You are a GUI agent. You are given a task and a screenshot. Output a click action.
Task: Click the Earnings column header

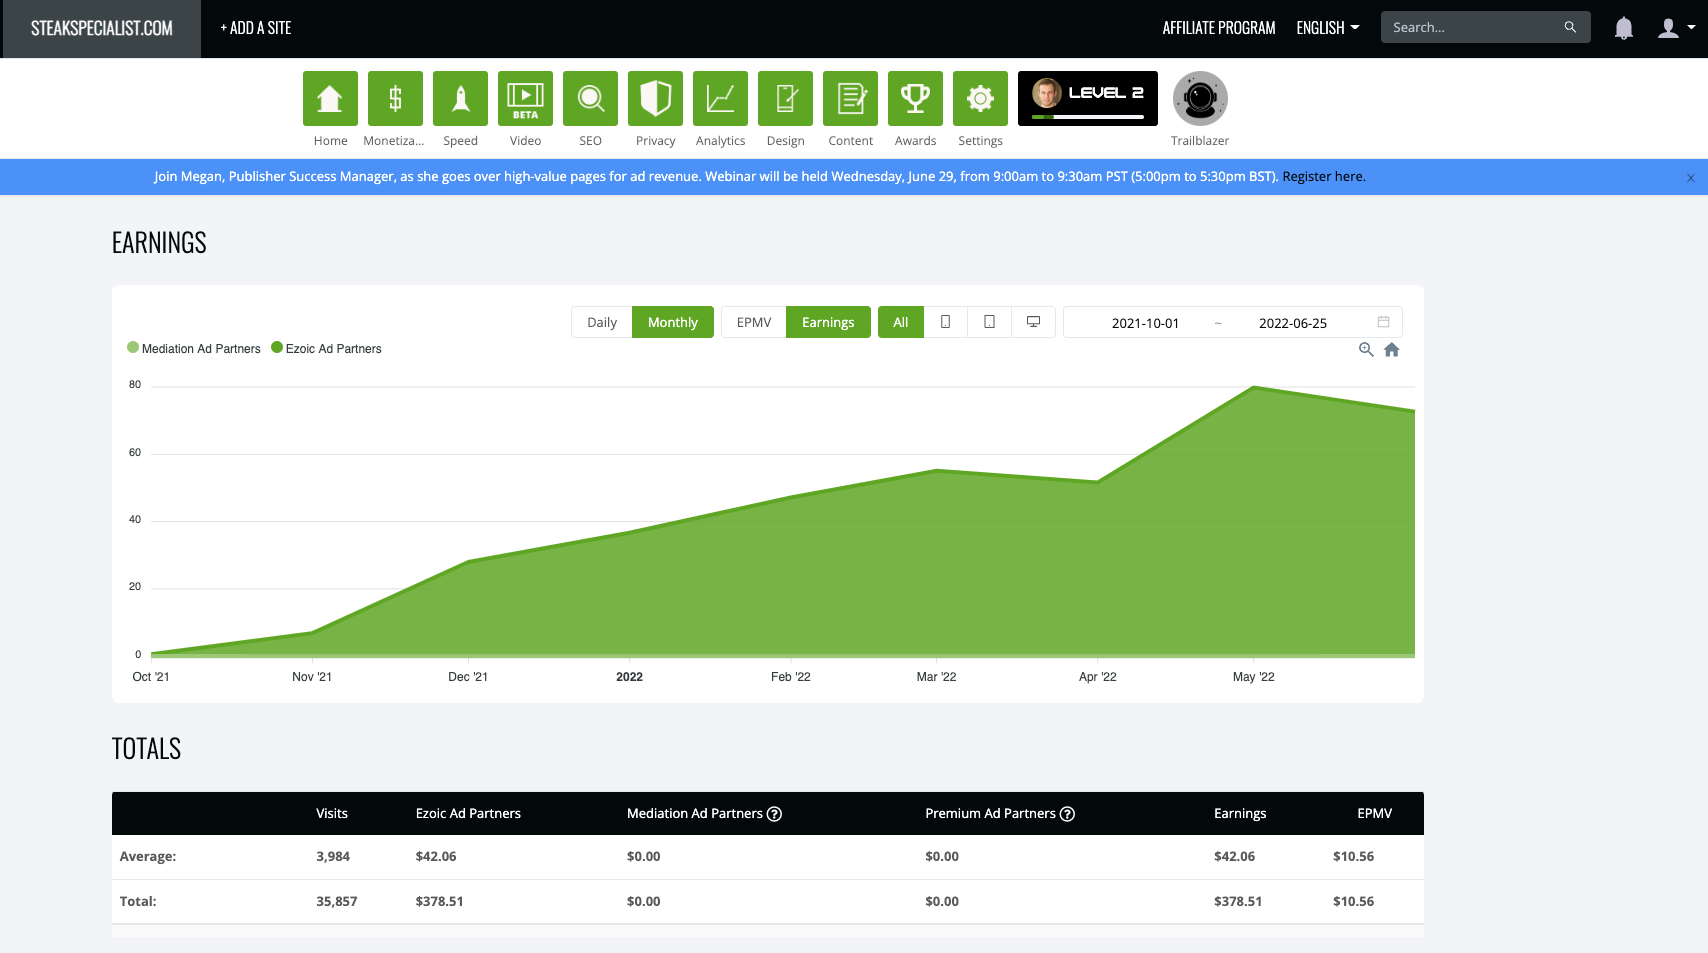(x=1240, y=814)
